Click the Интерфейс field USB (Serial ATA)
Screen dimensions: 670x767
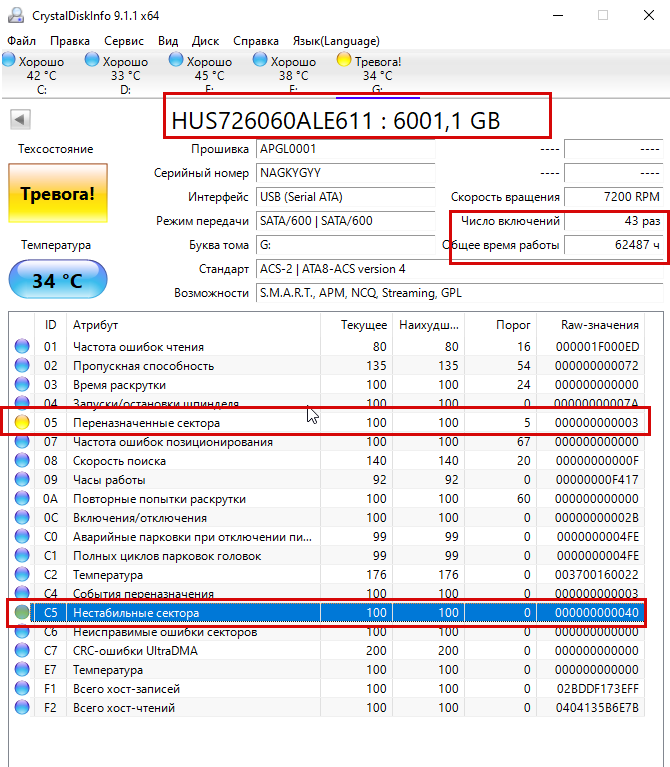(x=345, y=197)
